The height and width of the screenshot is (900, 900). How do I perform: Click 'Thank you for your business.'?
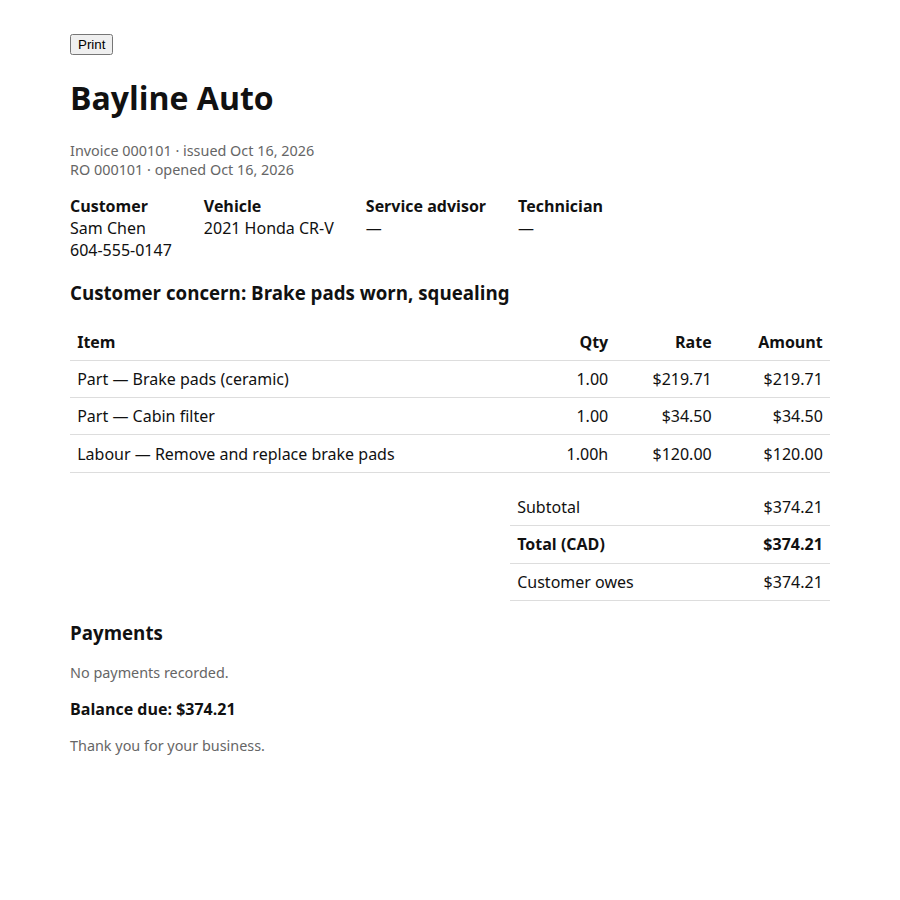[x=168, y=746]
